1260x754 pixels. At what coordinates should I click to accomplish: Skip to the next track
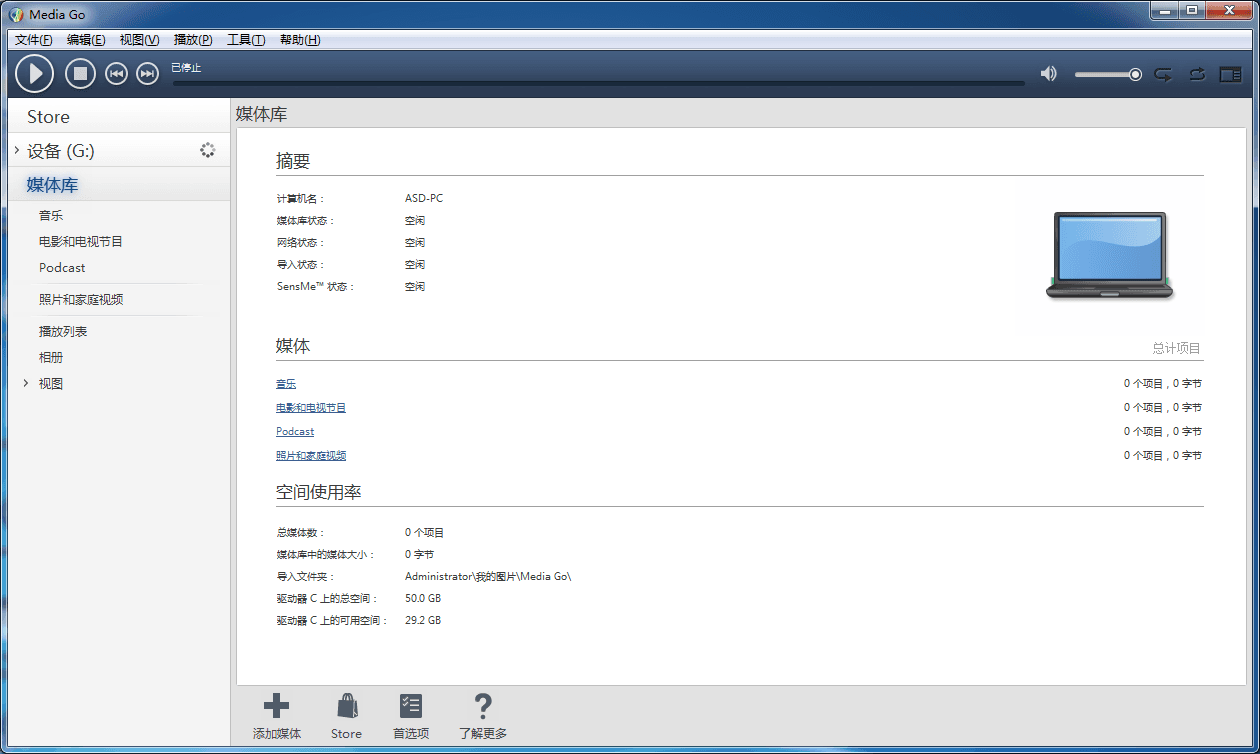(148, 74)
